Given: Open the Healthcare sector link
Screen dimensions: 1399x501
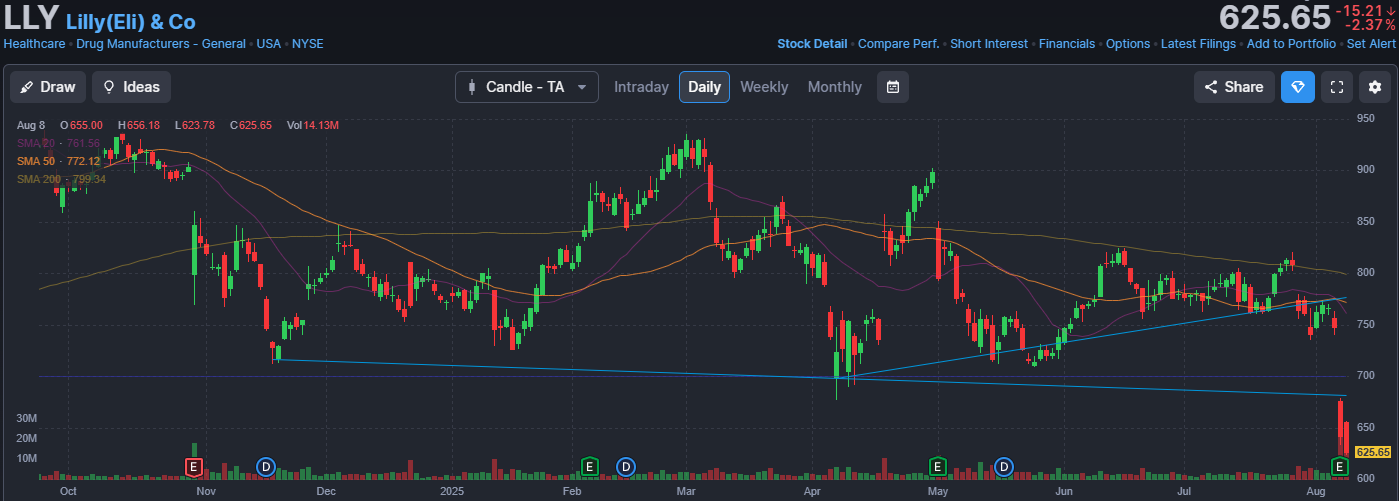Looking at the screenshot, I should tap(34, 44).
